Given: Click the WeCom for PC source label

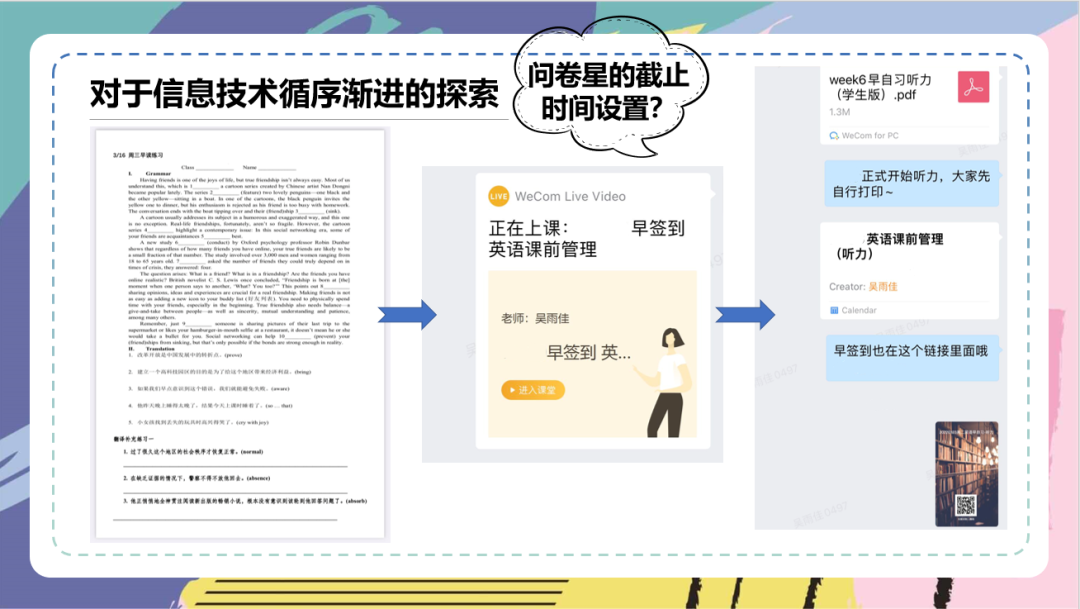Looking at the screenshot, I should pyautogui.click(x=870, y=136).
